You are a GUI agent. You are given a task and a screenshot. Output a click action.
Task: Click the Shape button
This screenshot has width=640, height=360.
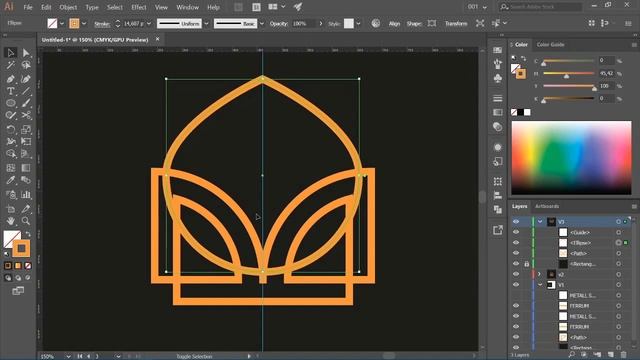(414, 24)
